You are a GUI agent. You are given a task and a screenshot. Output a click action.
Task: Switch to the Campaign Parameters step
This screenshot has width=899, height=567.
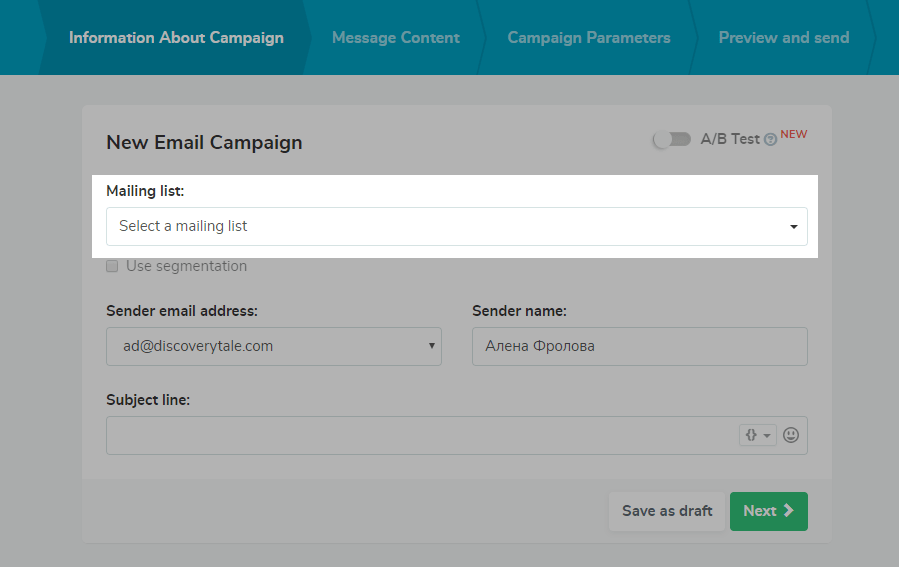[x=588, y=38]
